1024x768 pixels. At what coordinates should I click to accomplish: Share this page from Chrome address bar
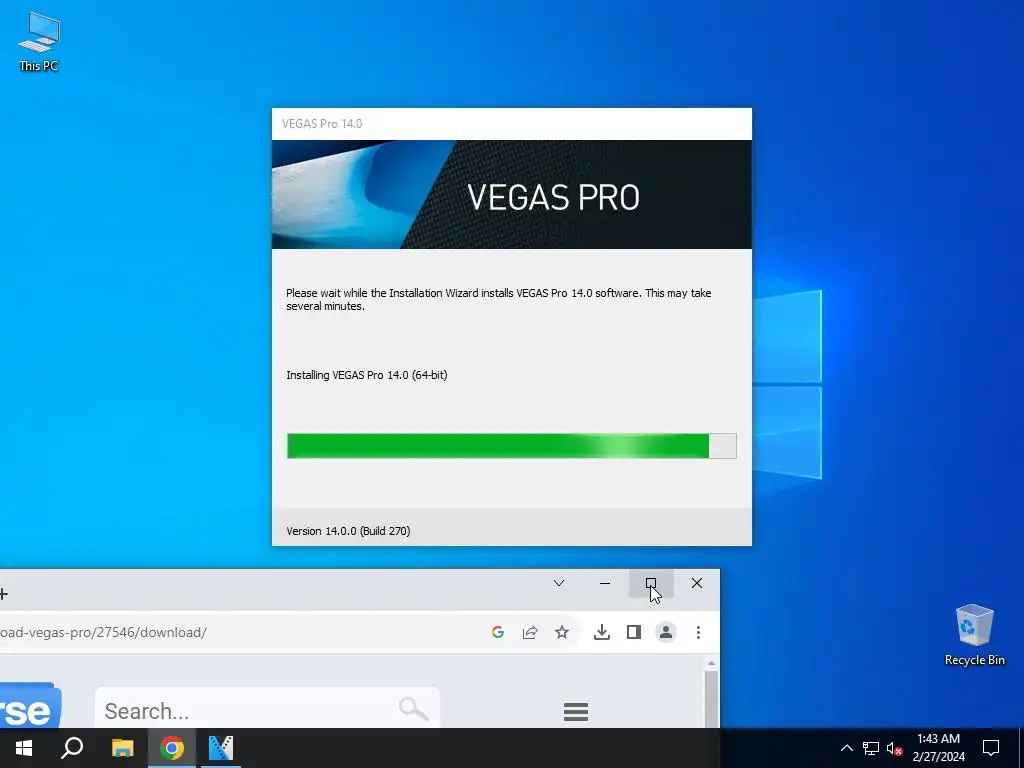[530, 632]
